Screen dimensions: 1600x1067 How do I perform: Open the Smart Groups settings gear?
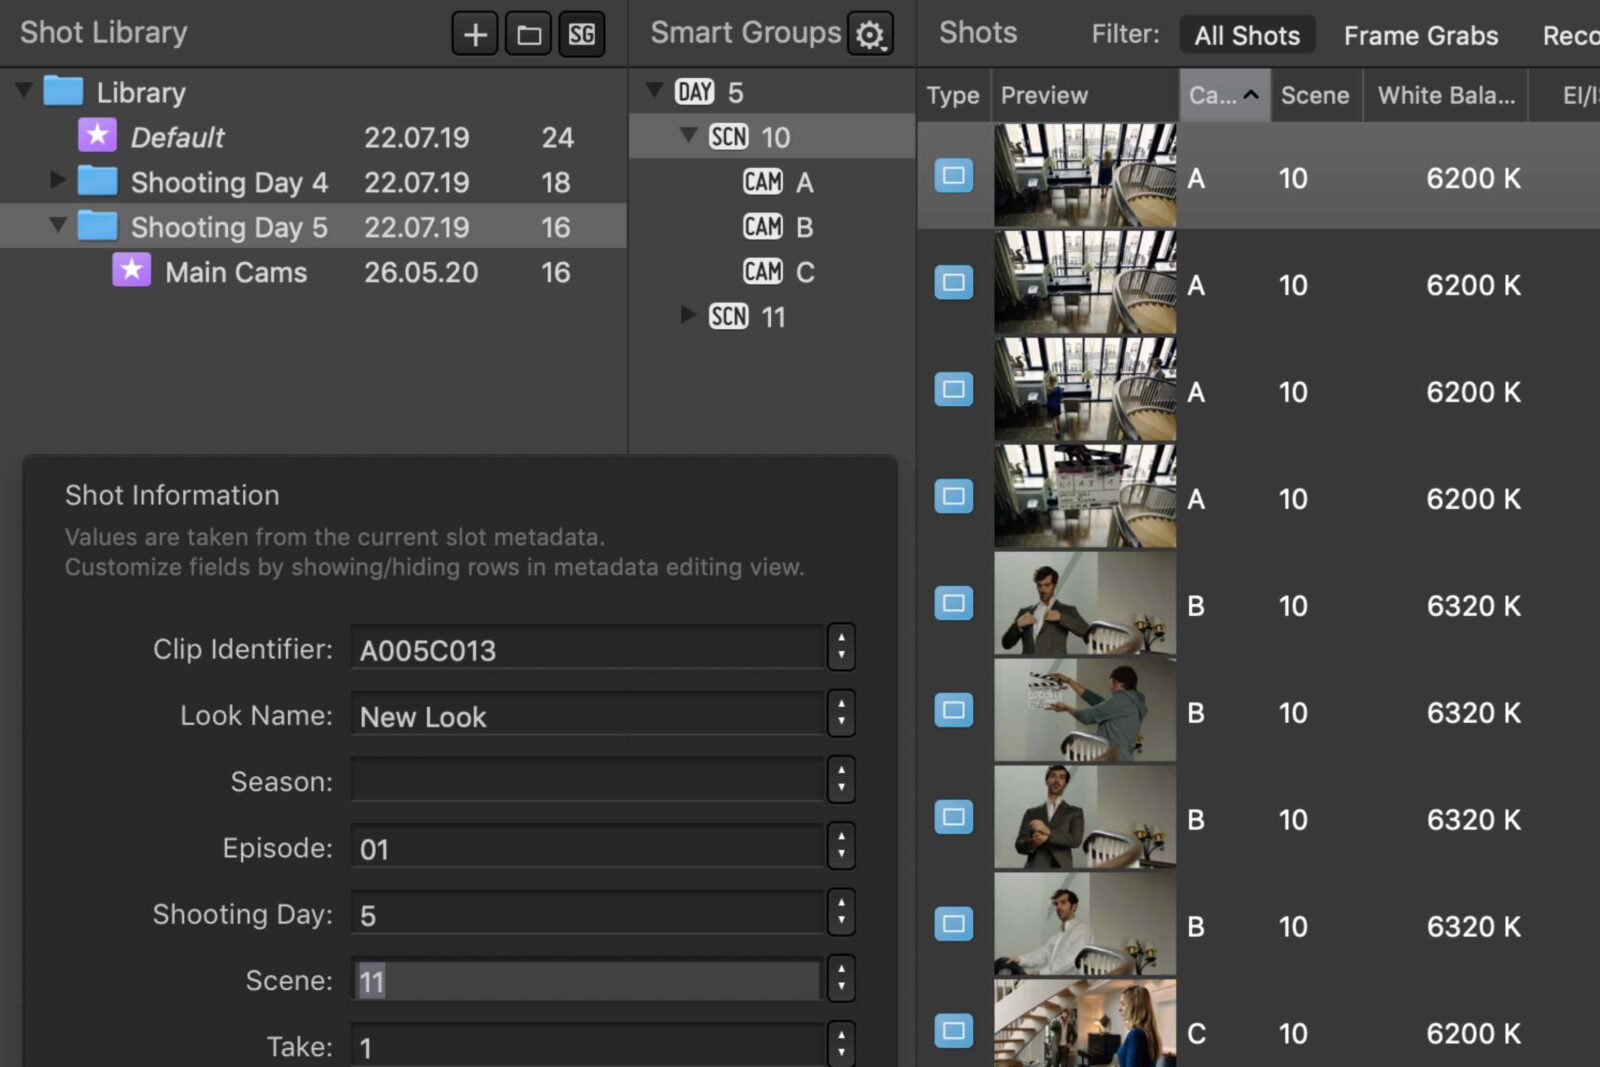869,32
